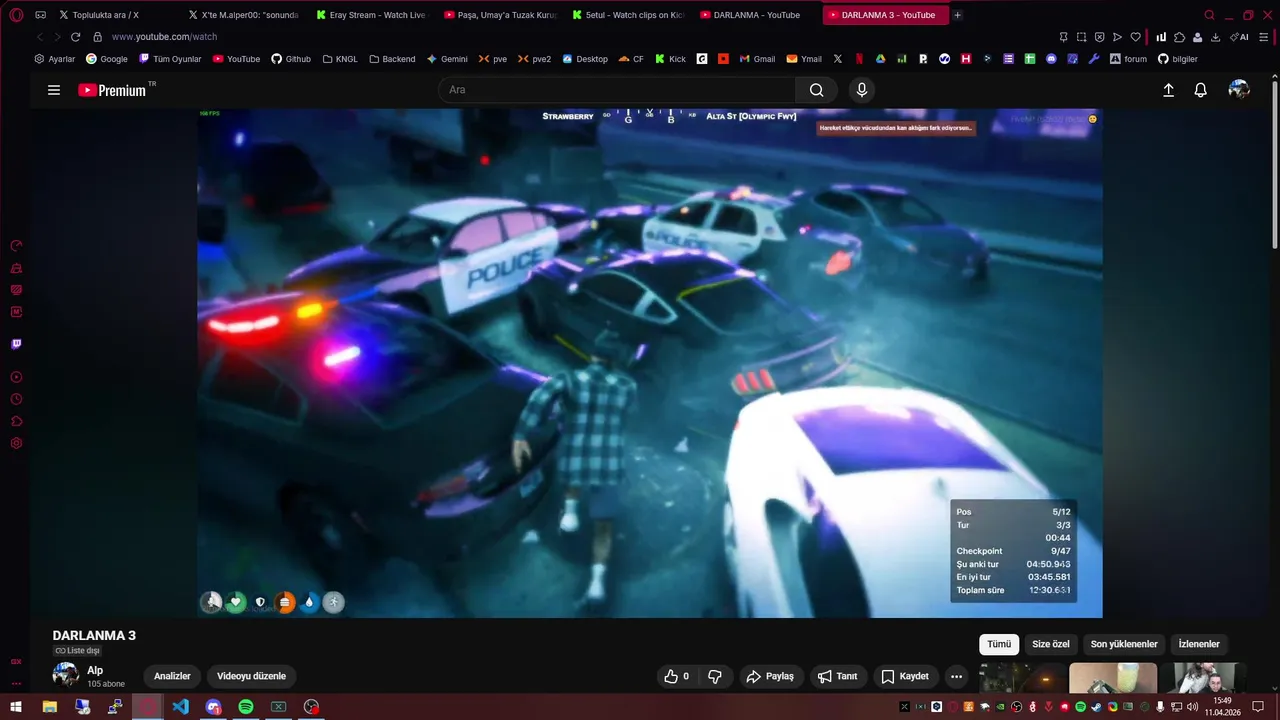Open the Google bookmark

pos(106,59)
